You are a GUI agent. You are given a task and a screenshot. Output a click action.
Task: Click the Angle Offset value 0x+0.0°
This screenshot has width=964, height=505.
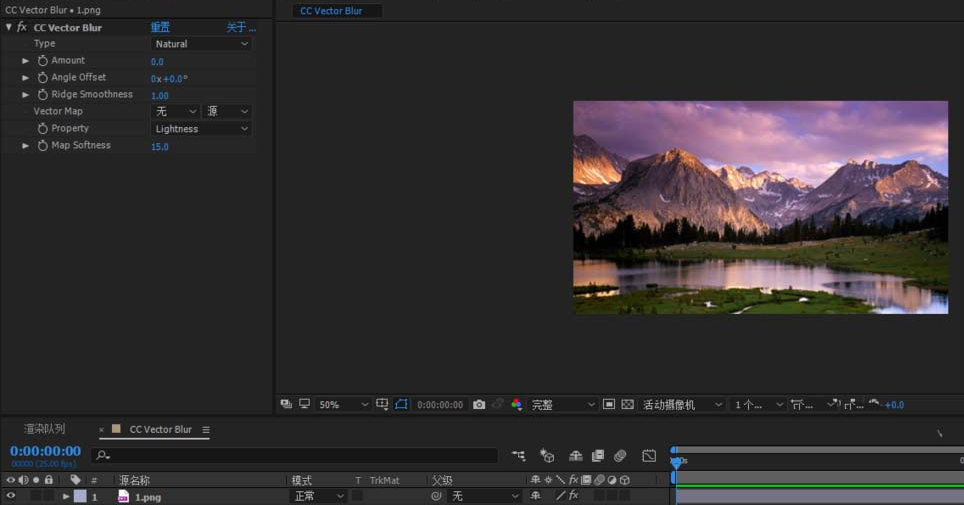click(169, 79)
